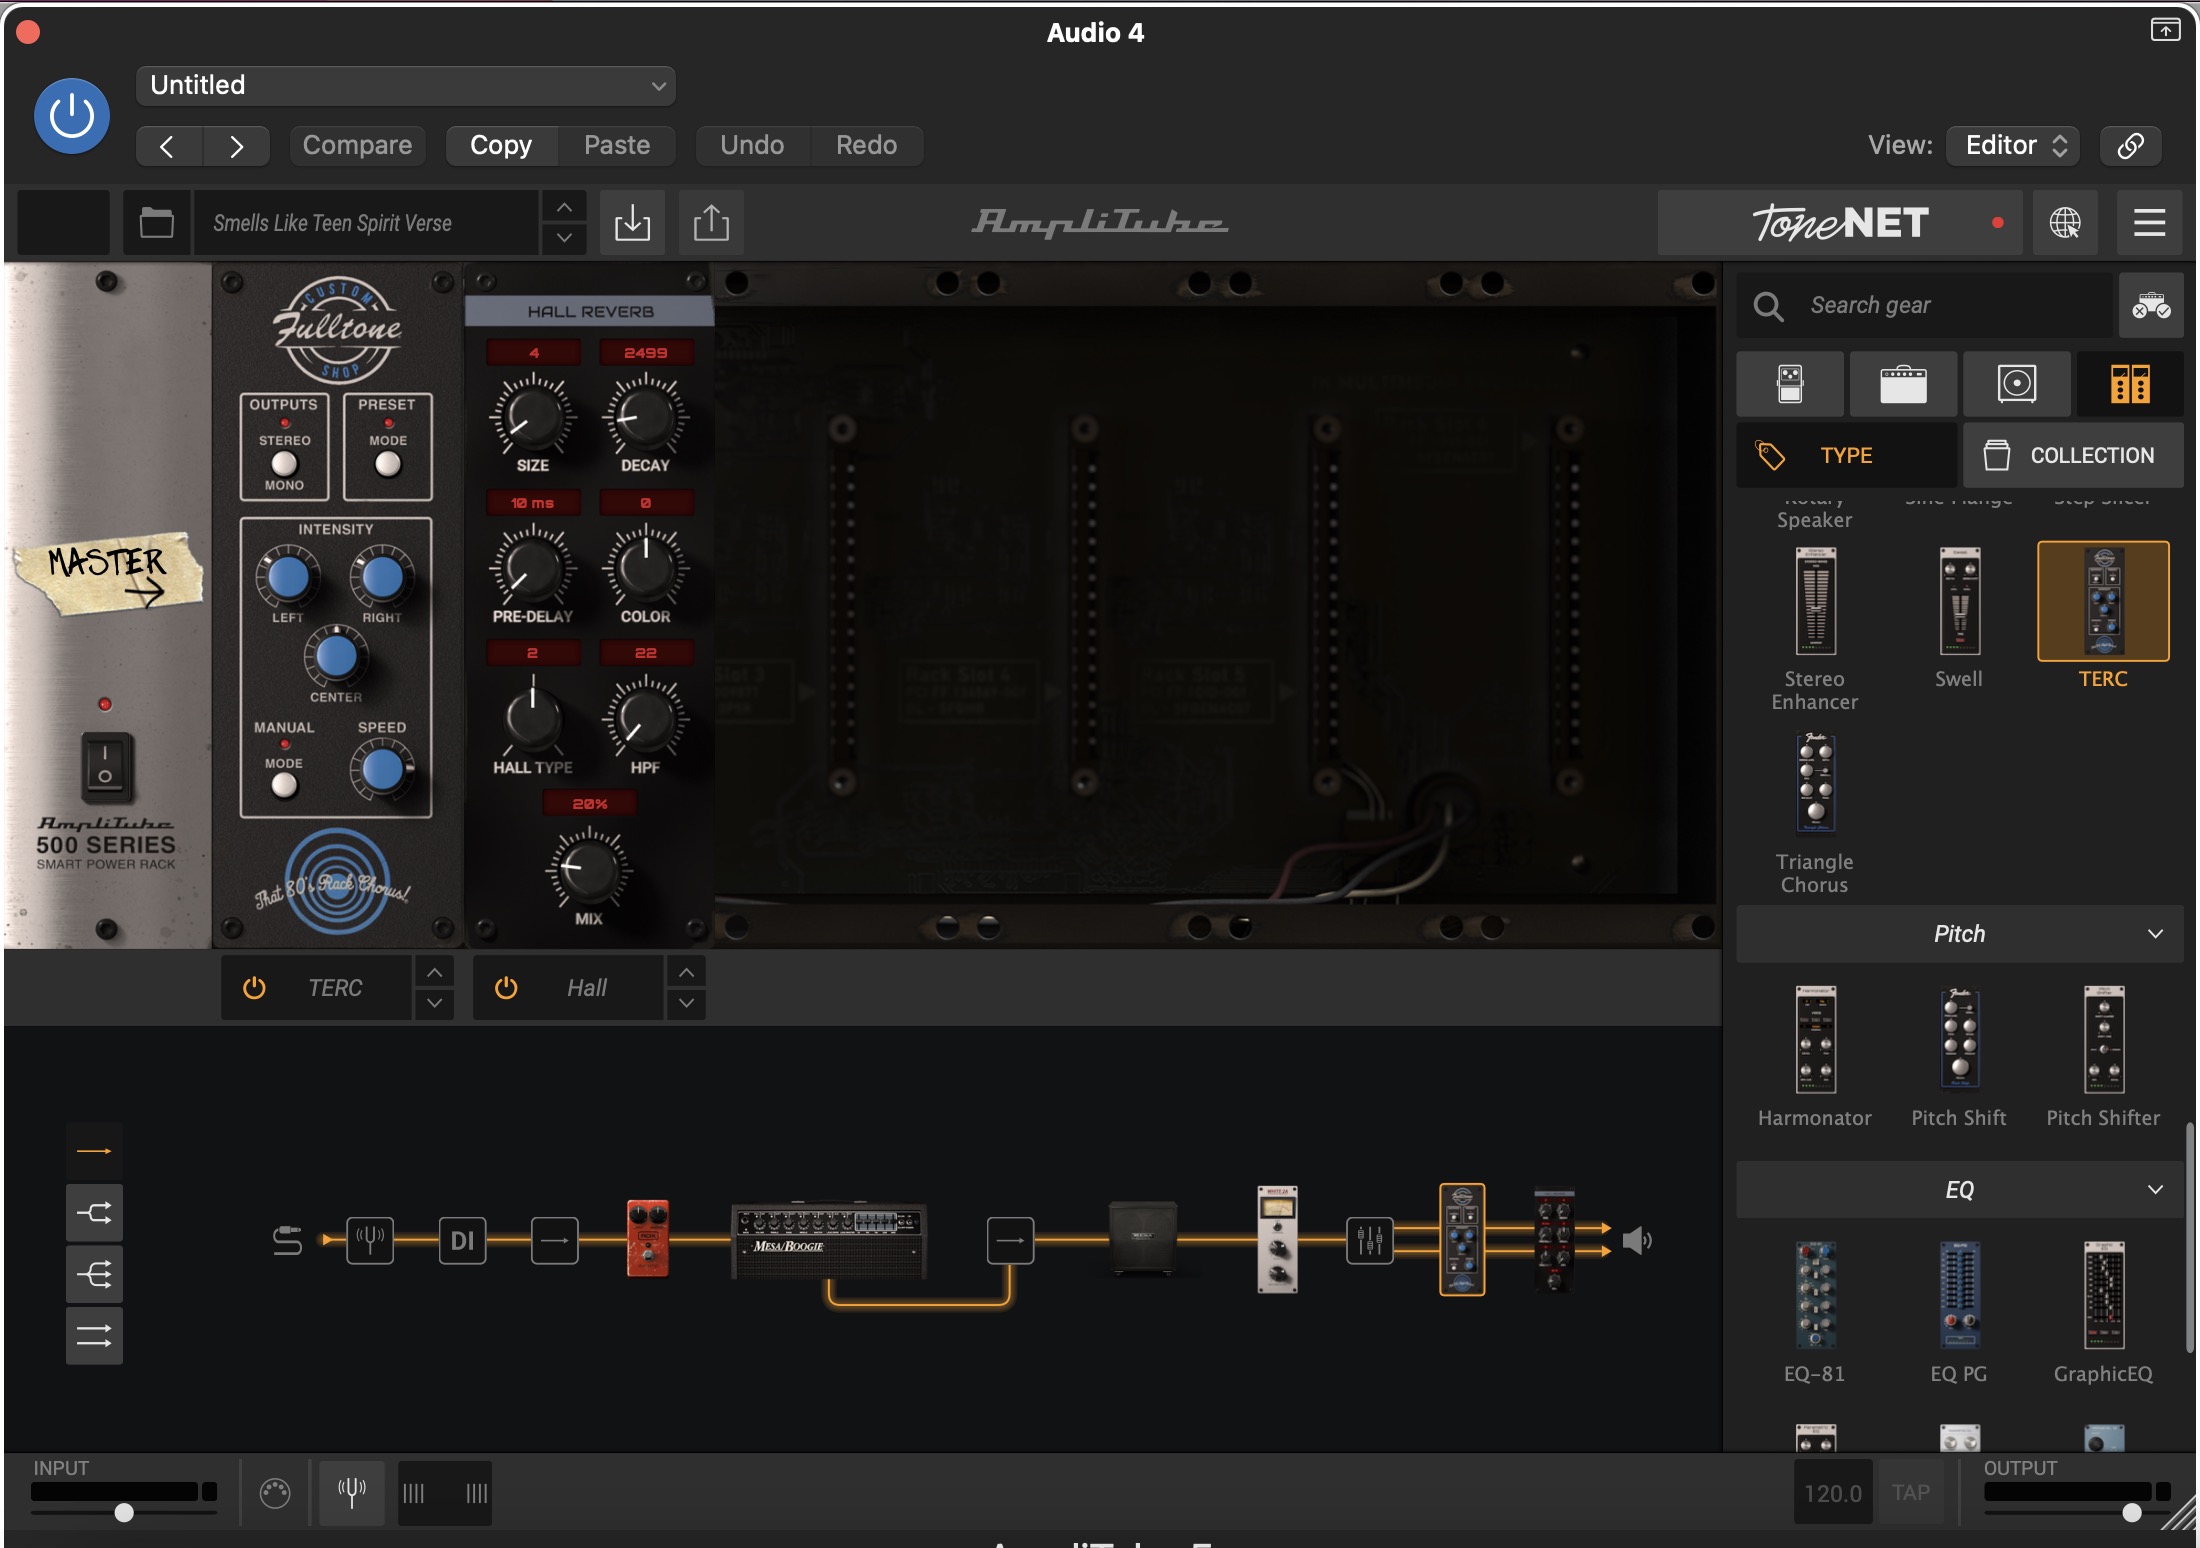Select the stomp pedal gear category
The height and width of the screenshot is (1548, 2200).
(1790, 384)
